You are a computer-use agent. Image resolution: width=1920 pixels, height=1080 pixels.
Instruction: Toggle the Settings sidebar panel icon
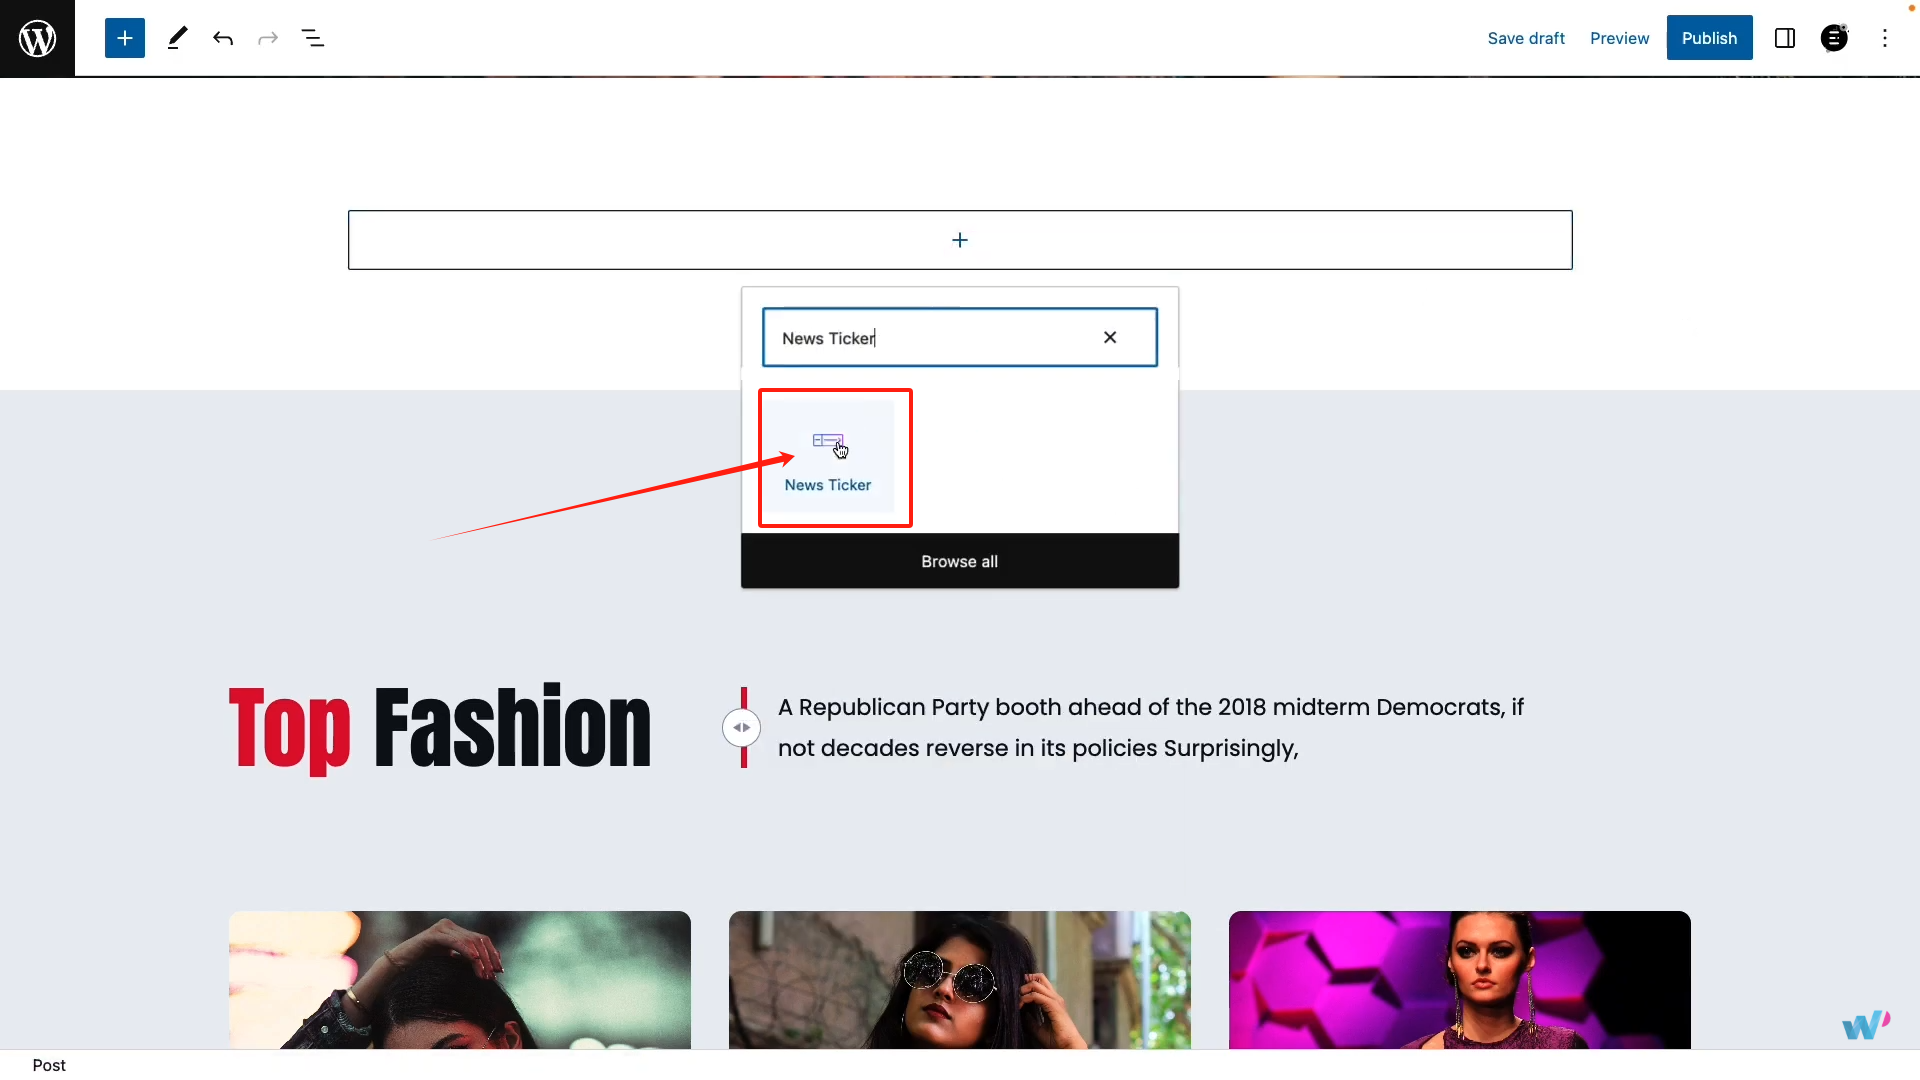pyautogui.click(x=1785, y=38)
